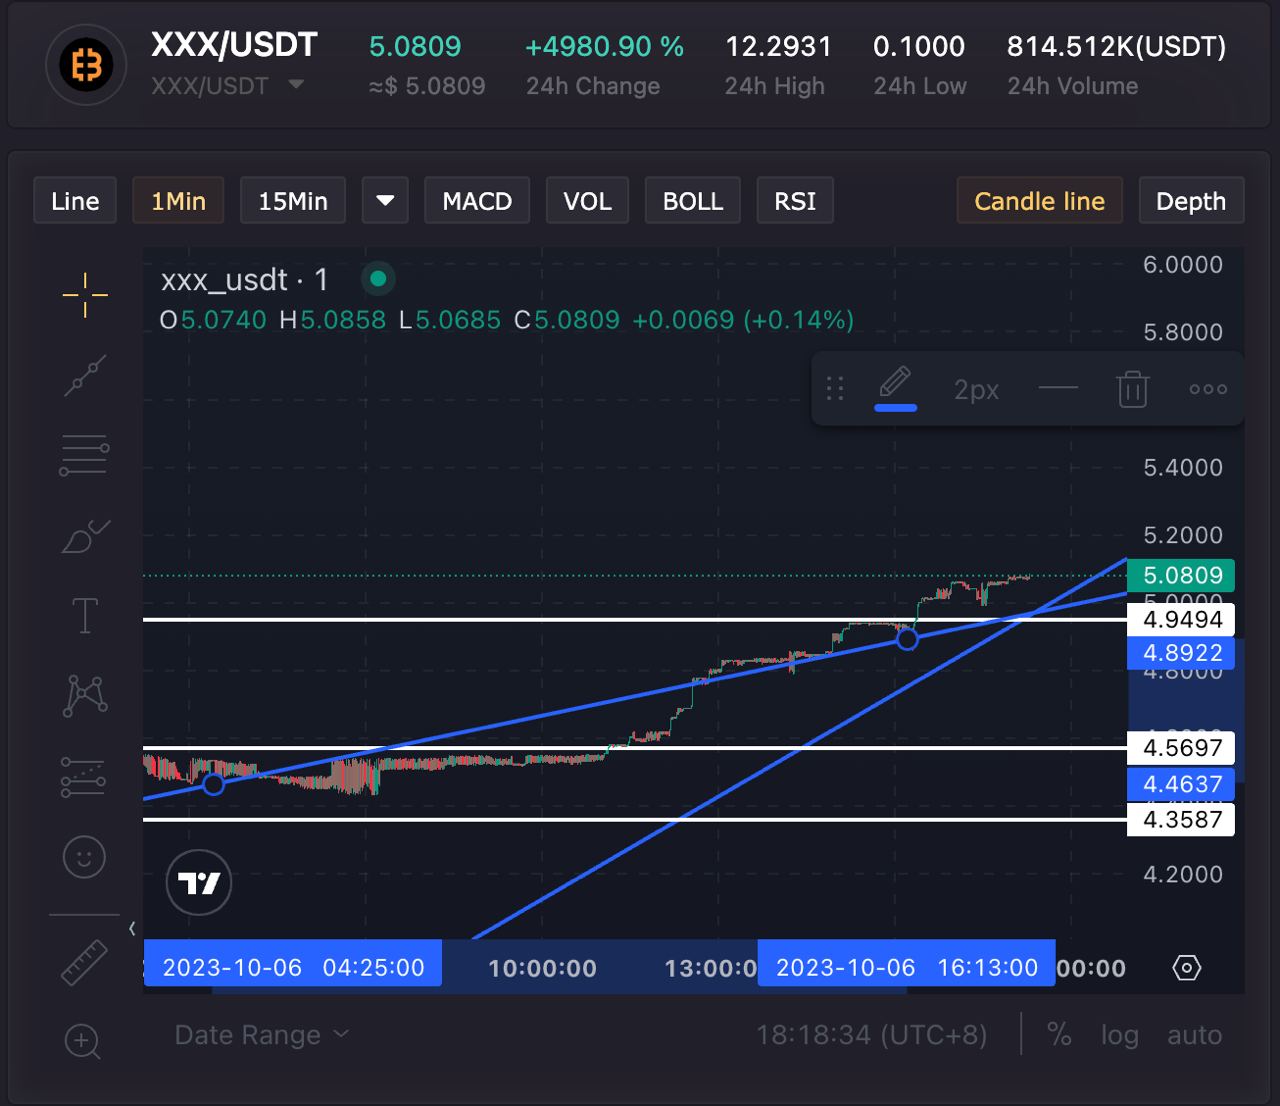The image size is (1280, 1106).
Task: Show the BOLL indicator
Action: [692, 200]
